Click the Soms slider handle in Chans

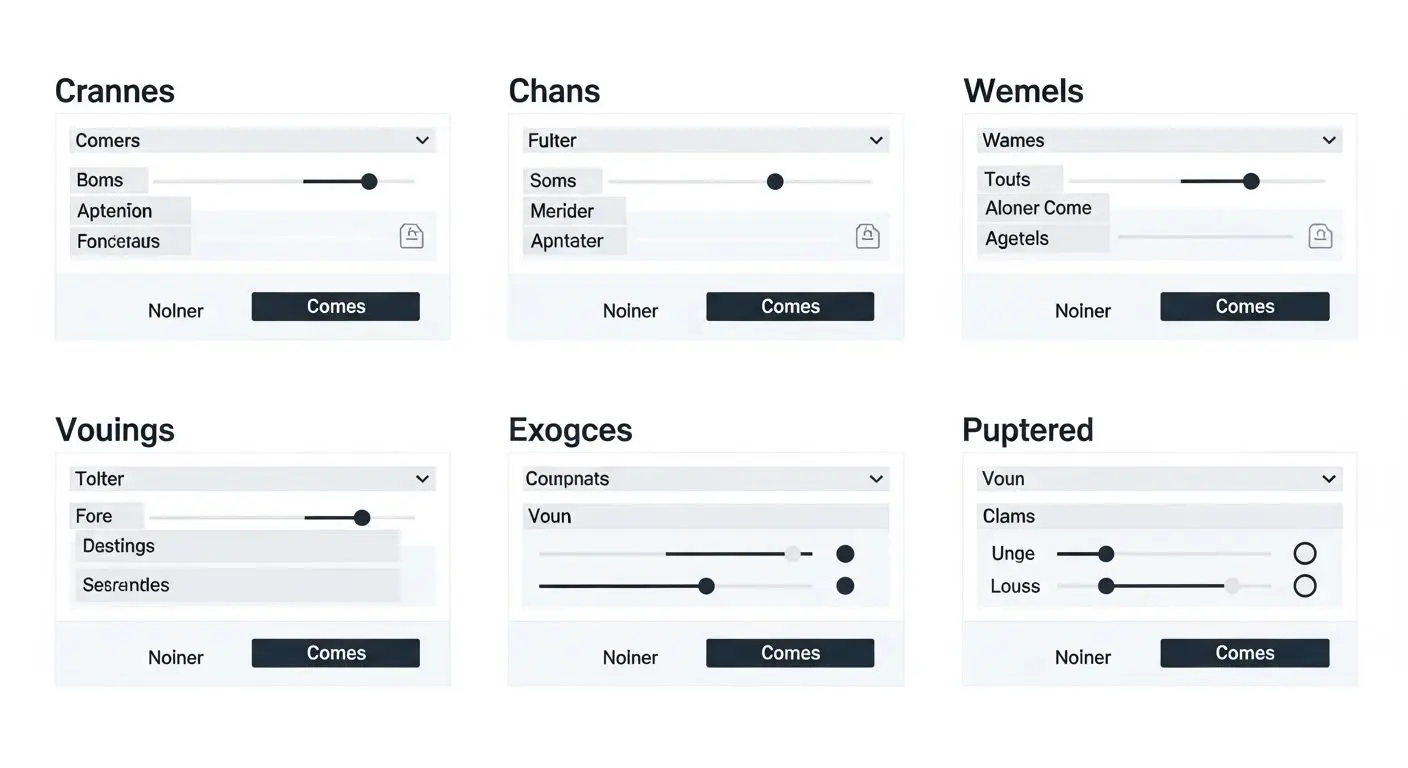(x=775, y=181)
